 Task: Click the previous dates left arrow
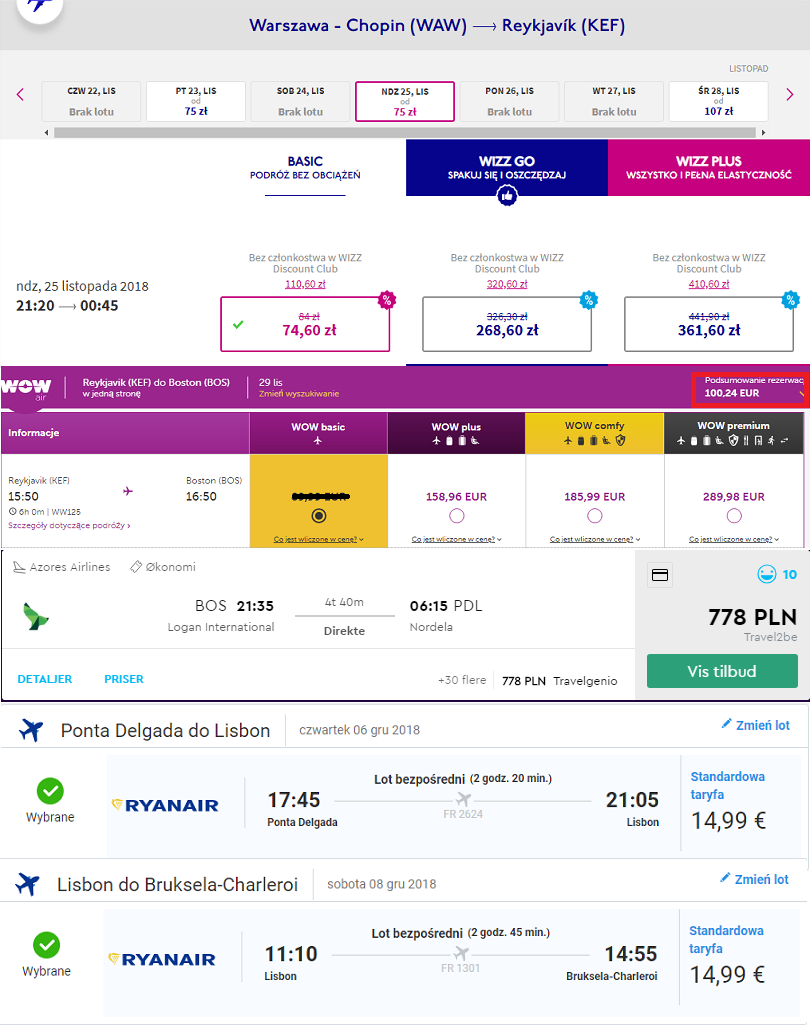coord(20,94)
